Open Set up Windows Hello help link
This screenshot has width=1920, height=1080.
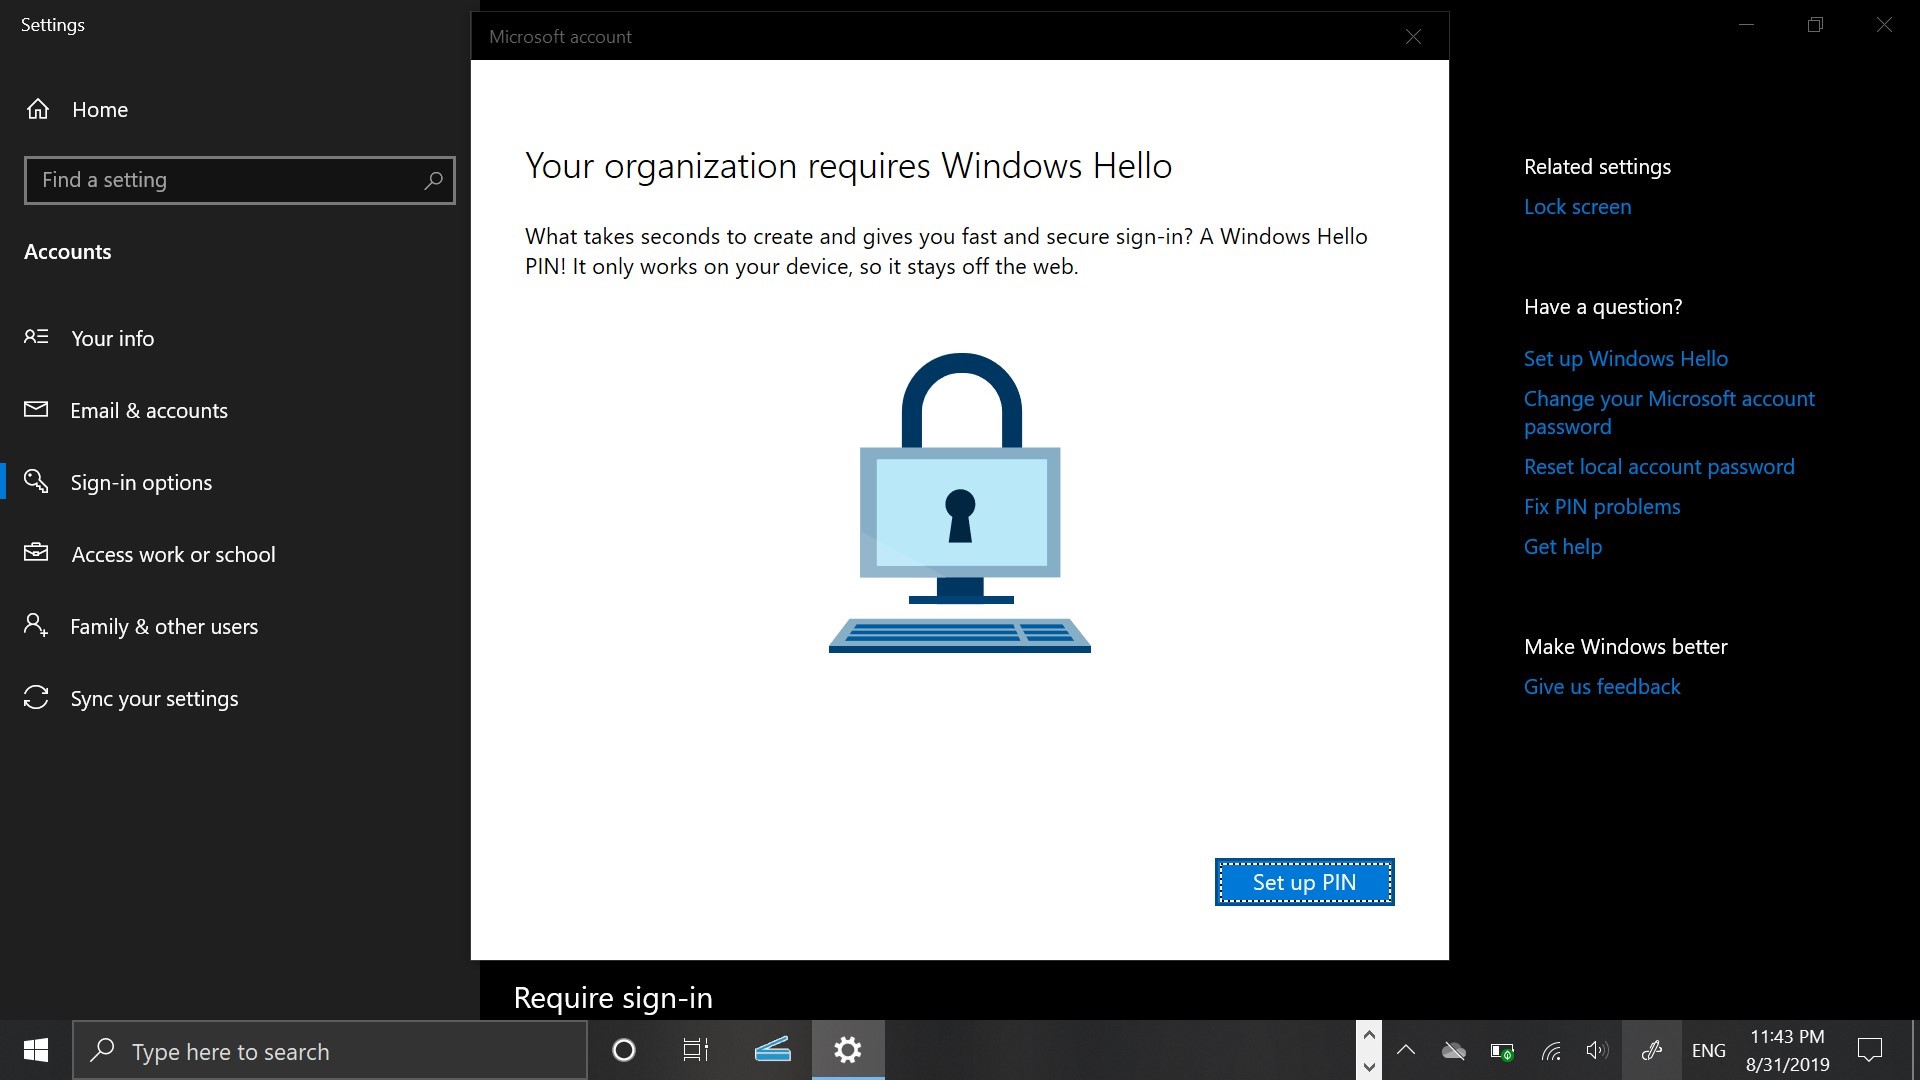pos(1625,359)
